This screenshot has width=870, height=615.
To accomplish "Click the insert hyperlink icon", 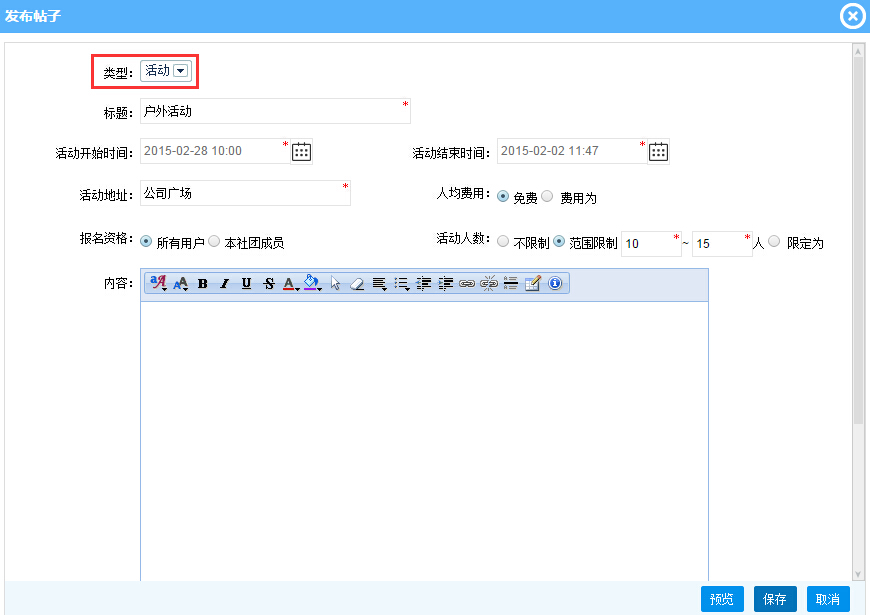I will (x=467, y=284).
